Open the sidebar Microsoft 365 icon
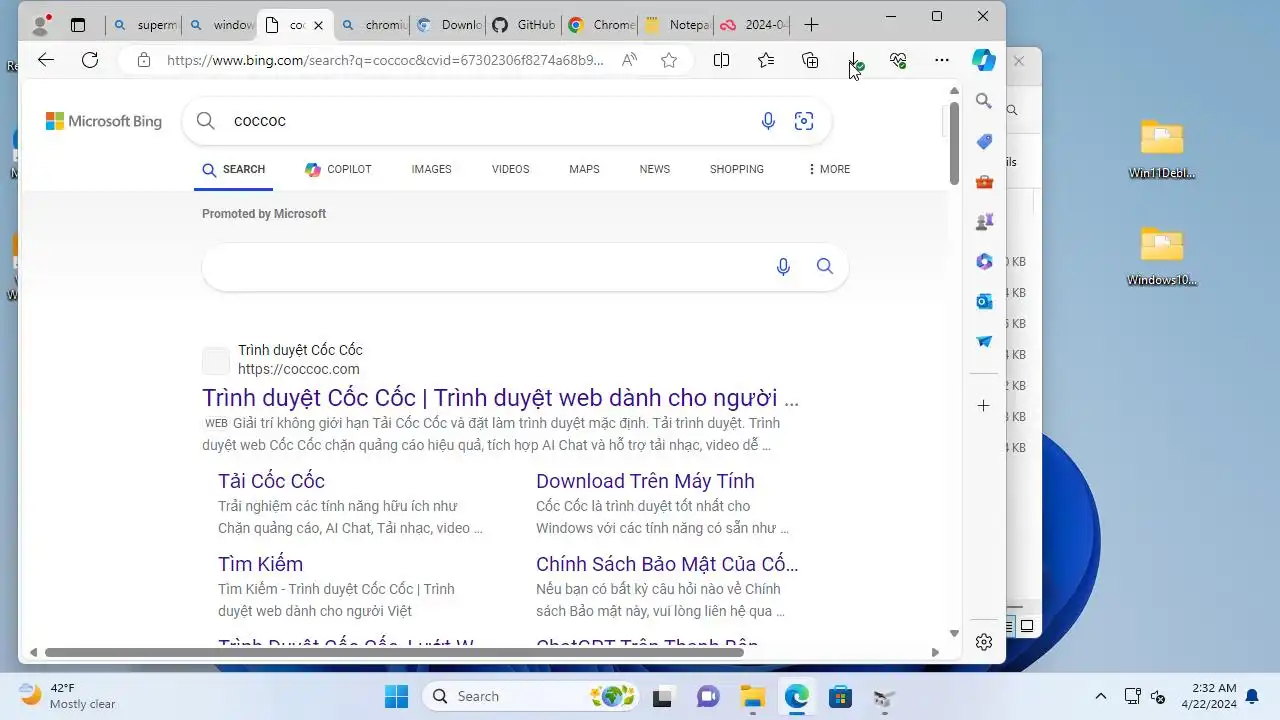 pyautogui.click(x=984, y=261)
